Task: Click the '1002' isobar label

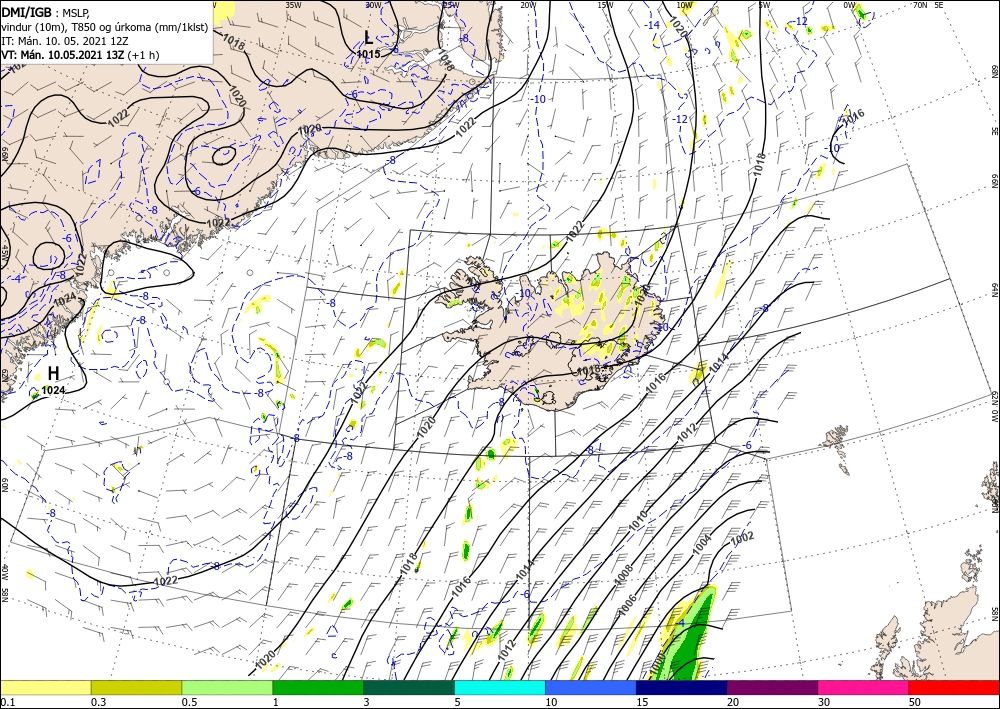Action: 742,539
